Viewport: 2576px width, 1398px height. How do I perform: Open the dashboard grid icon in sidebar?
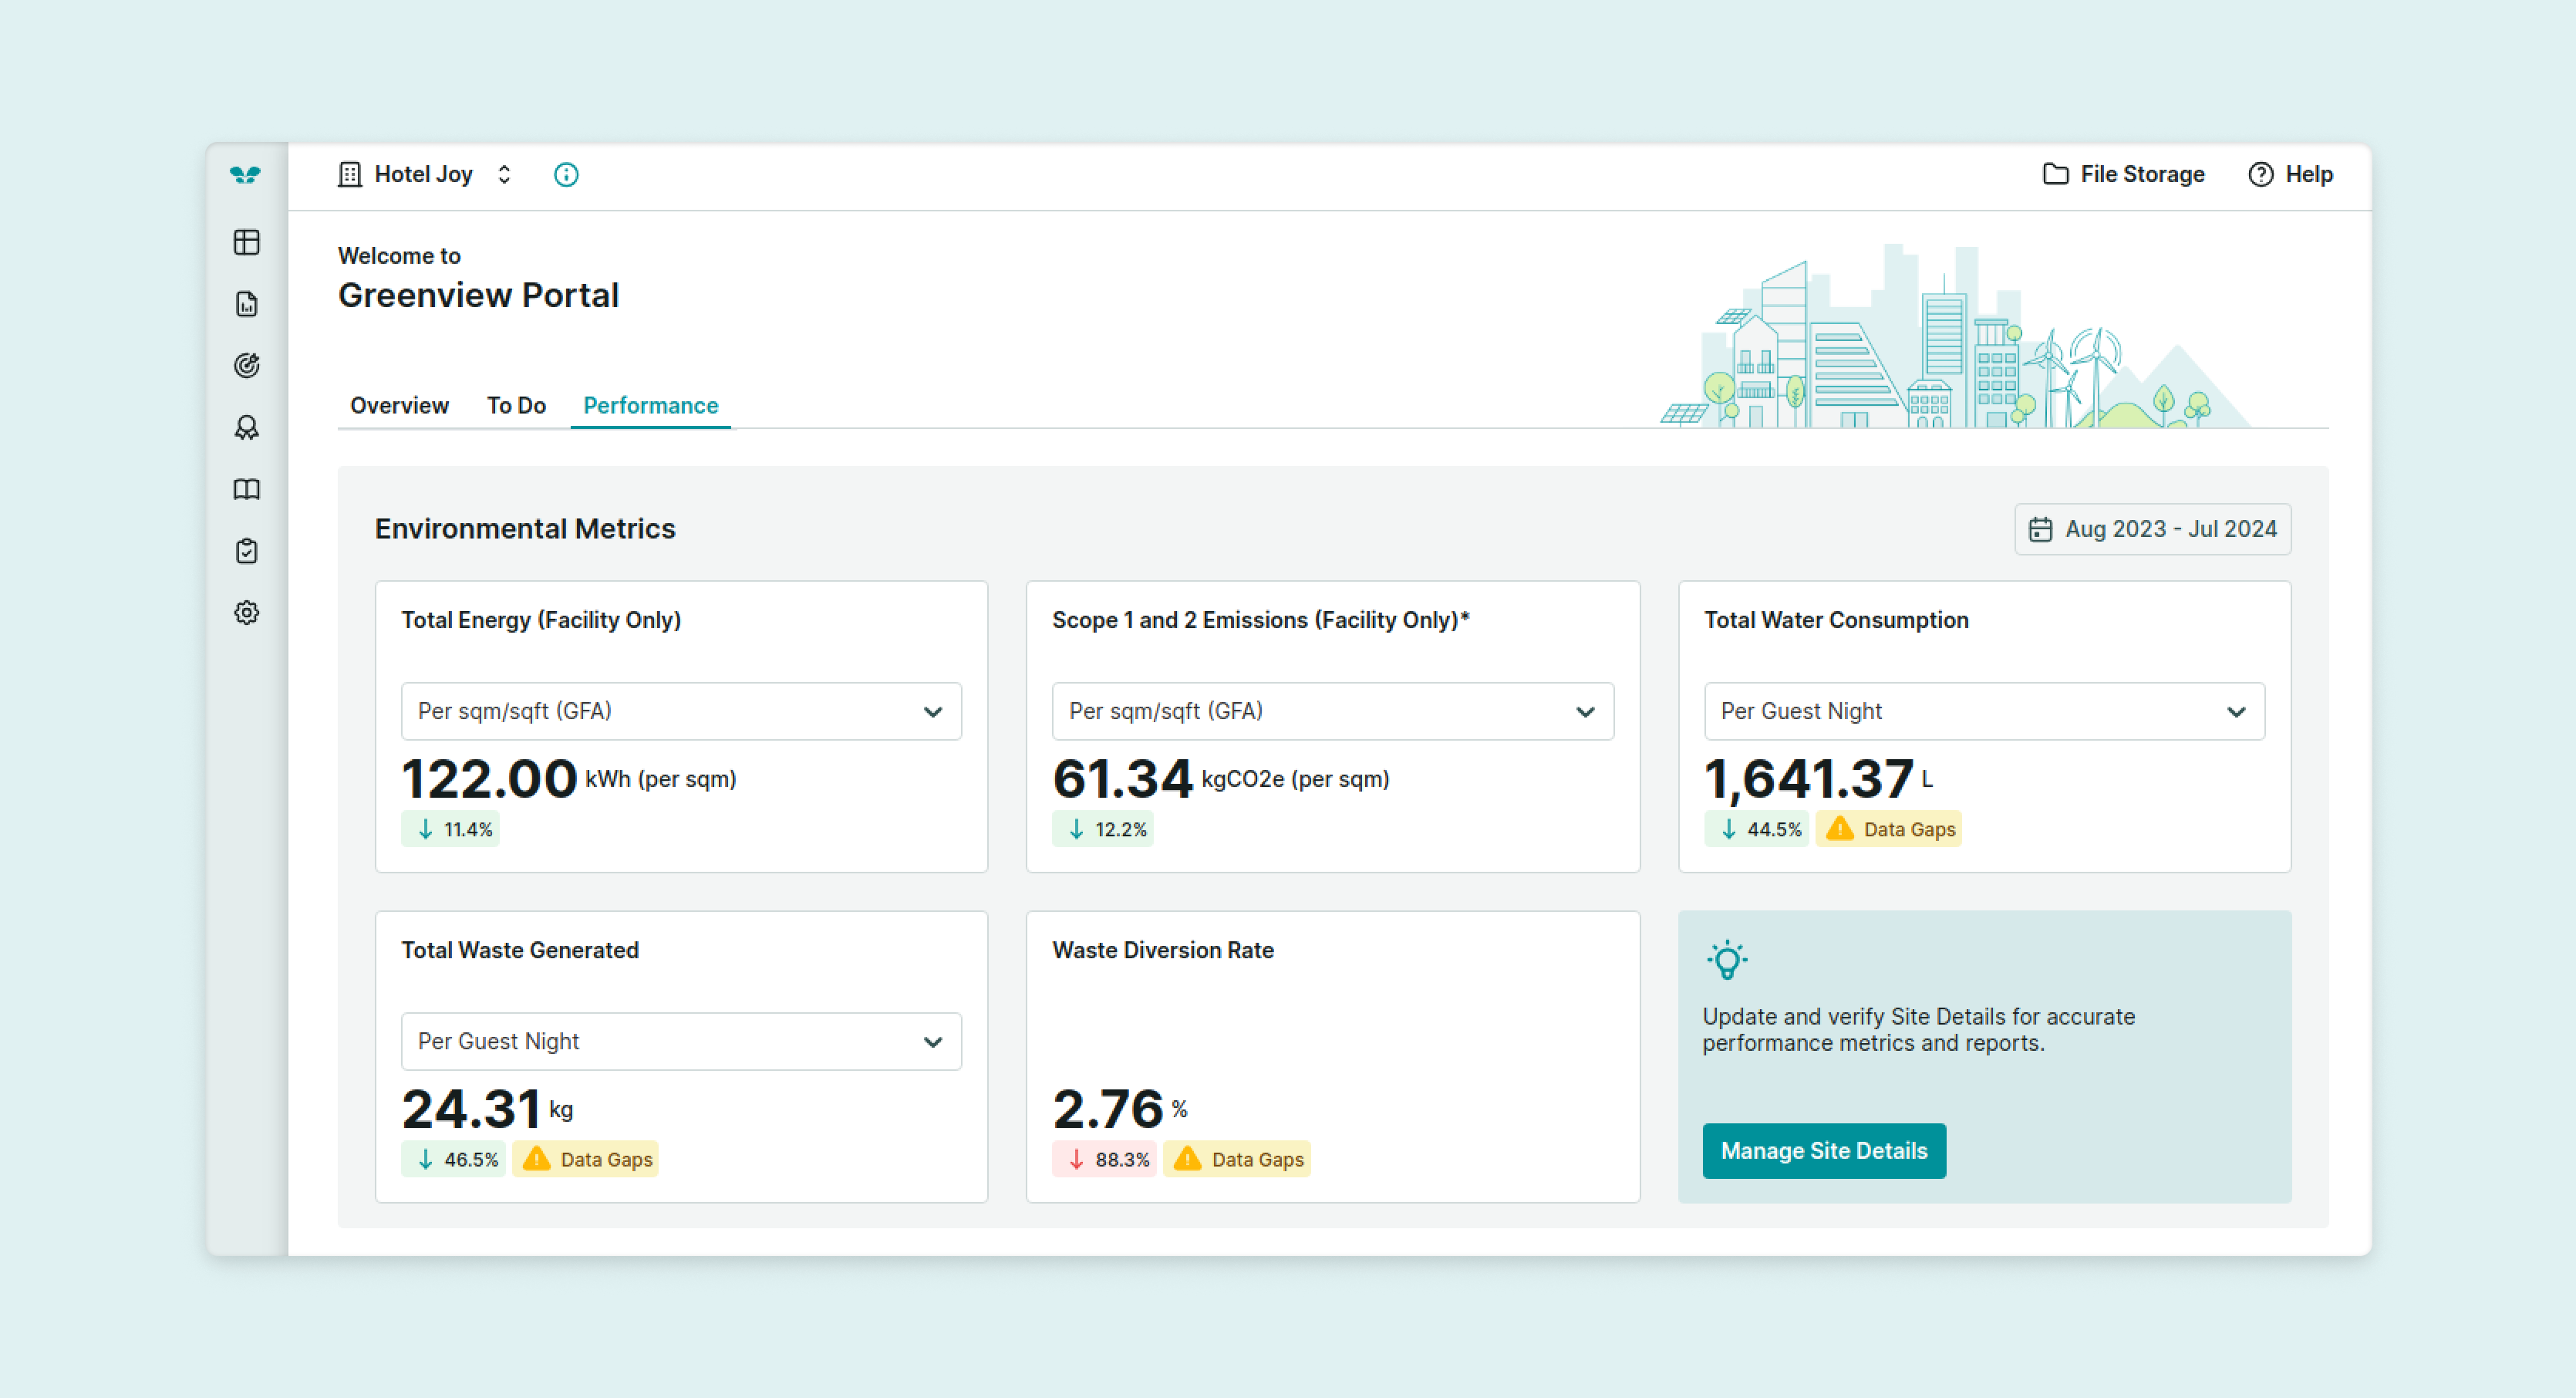247,242
